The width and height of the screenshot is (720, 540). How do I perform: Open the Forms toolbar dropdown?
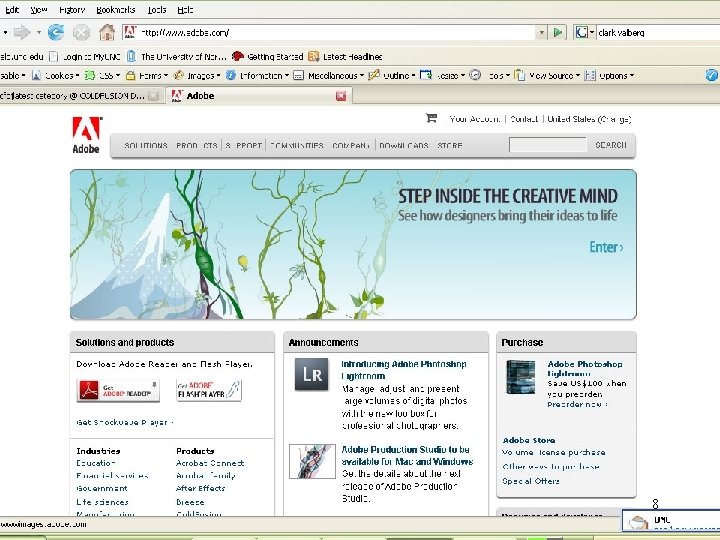tap(146, 75)
